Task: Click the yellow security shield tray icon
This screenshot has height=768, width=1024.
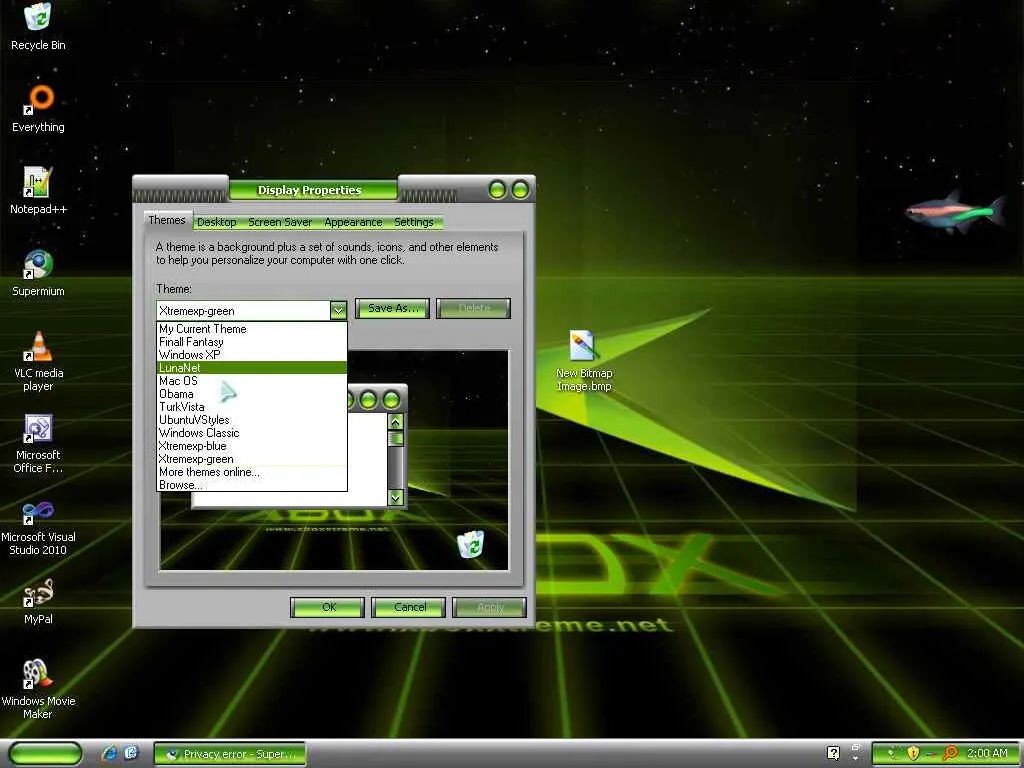Action: [x=913, y=753]
